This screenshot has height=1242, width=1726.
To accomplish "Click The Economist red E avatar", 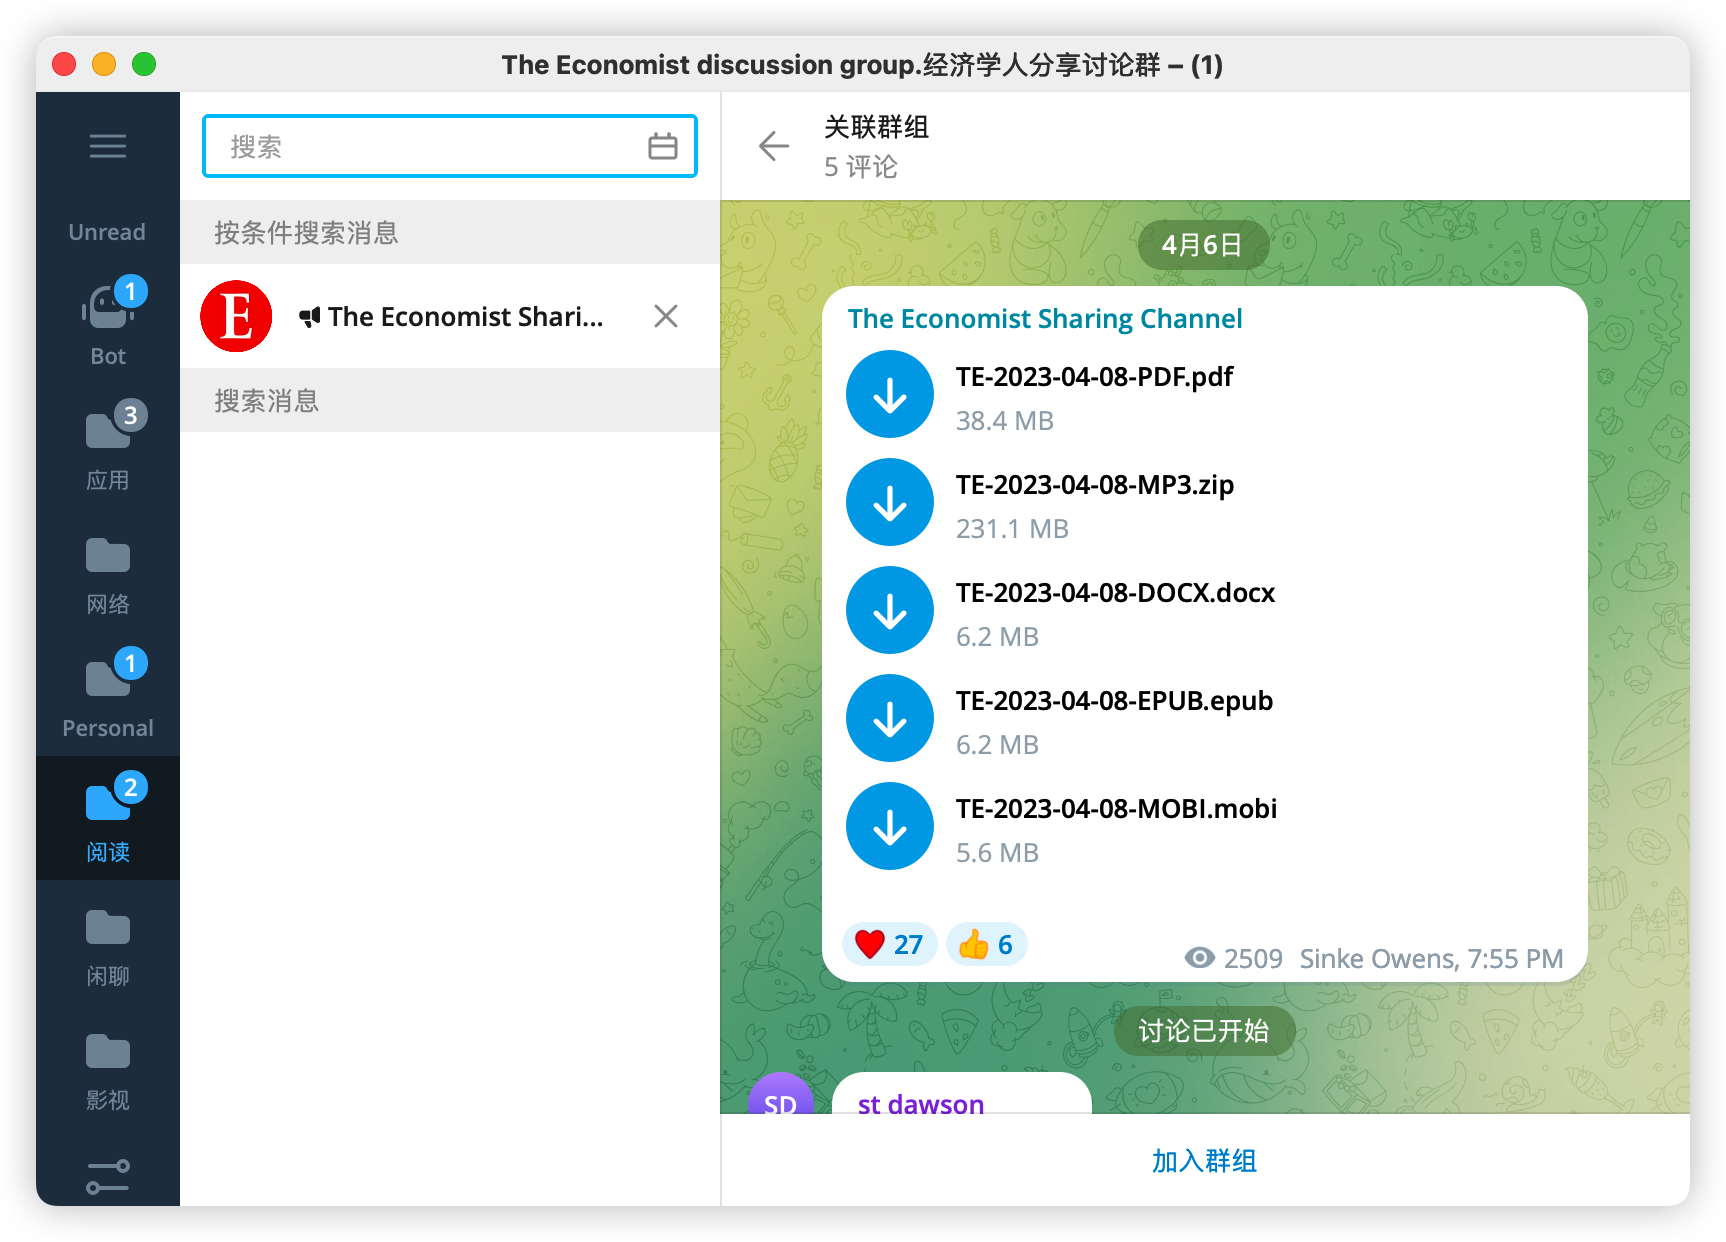I will tap(236, 316).
